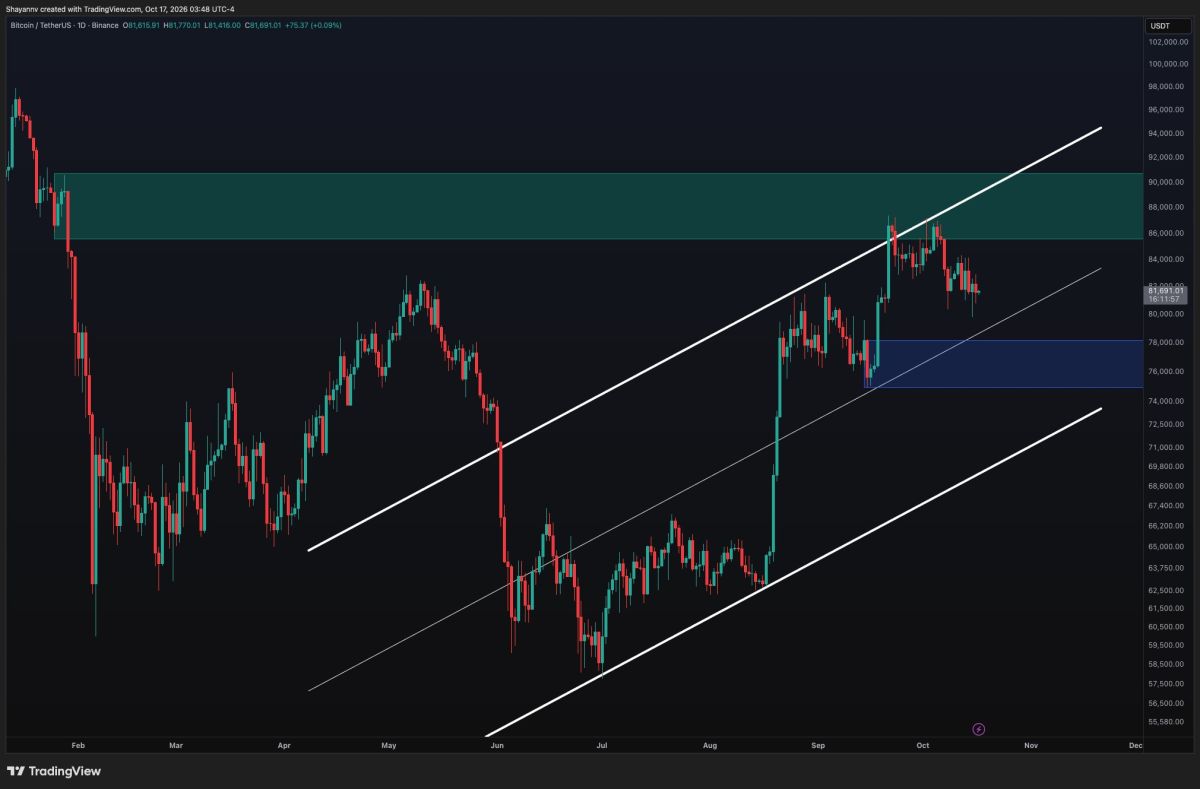Viewport: 1200px width, 789px height.
Task: Click the 72,500.00 price axis label
Action: (x=1167, y=425)
